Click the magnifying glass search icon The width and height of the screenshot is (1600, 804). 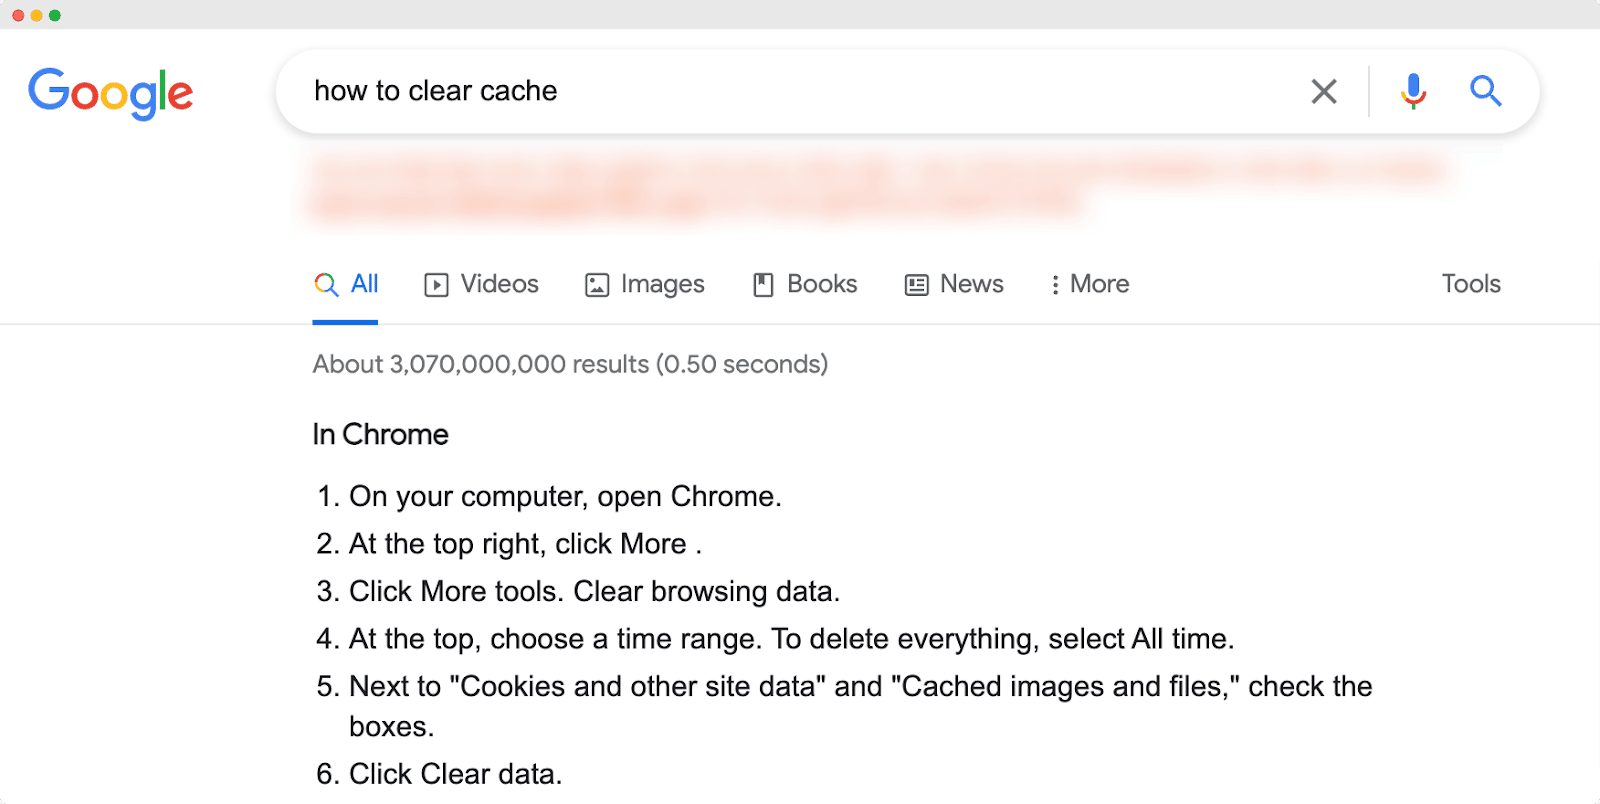coord(1486,91)
